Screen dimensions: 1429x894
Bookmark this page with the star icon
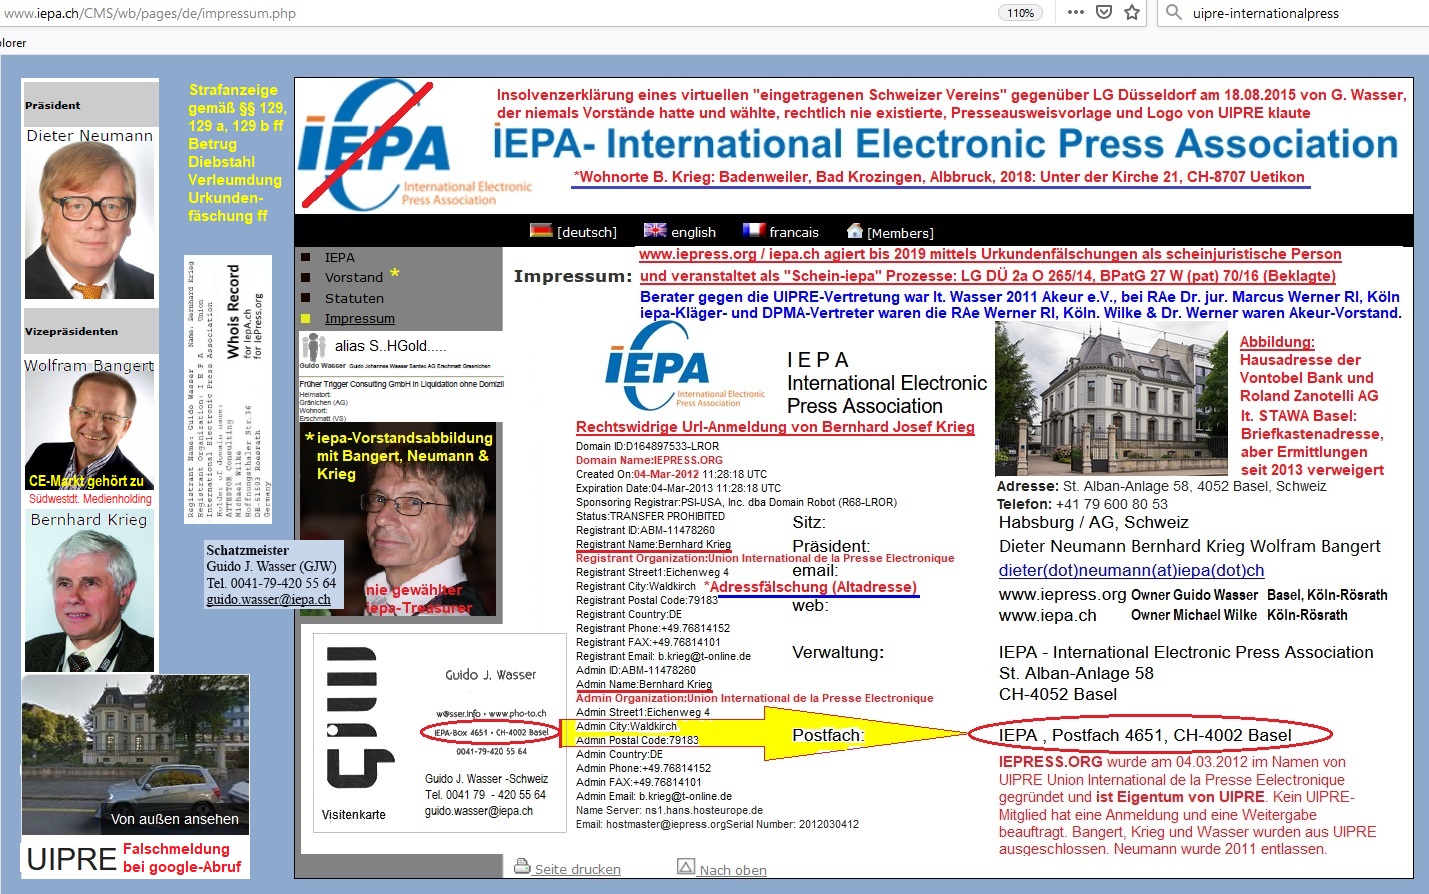click(x=1132, y=13)
